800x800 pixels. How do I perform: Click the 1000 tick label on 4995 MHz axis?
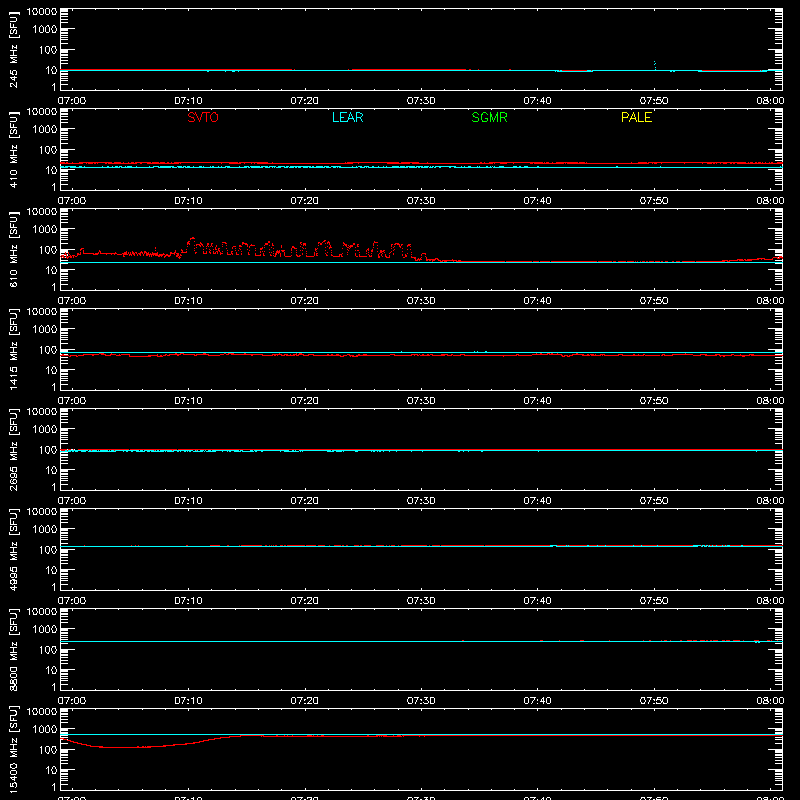[45, 529]
